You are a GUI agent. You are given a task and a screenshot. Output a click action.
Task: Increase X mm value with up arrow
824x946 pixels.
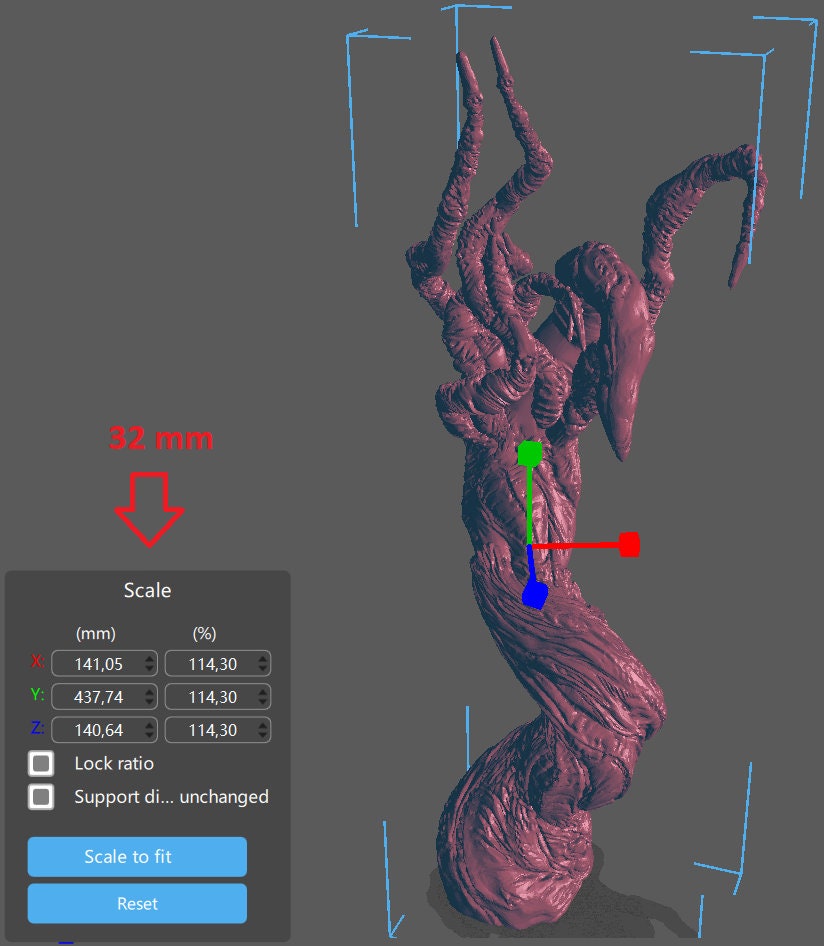(x=150, y=658)
